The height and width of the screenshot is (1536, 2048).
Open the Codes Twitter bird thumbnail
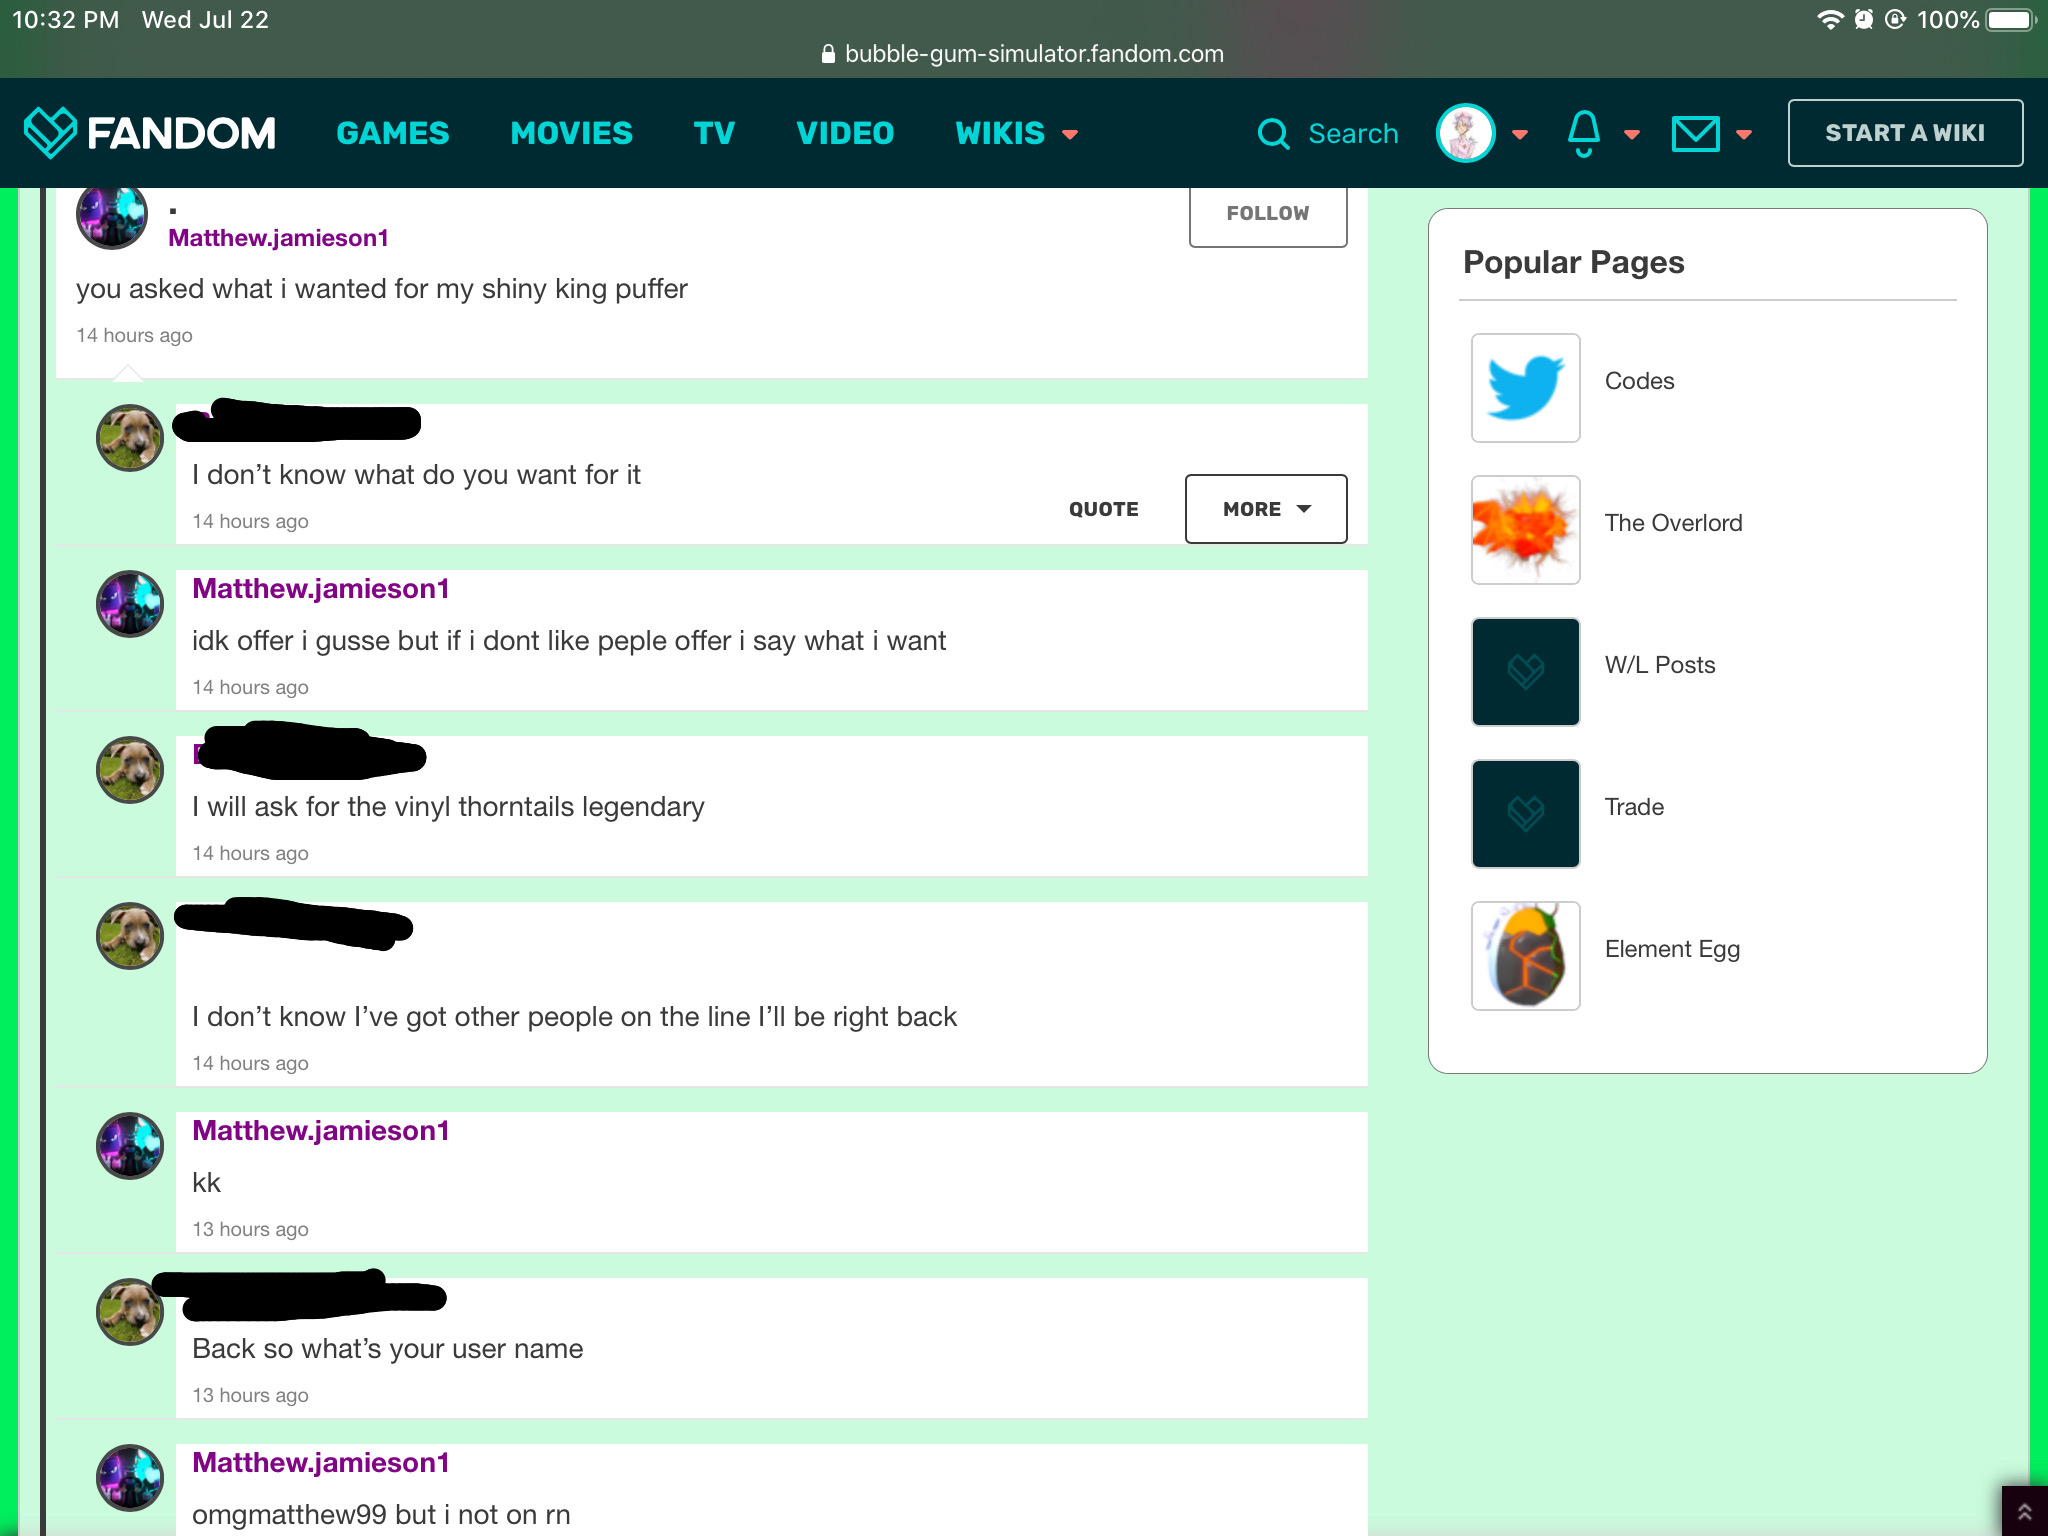click(1525, 388)
